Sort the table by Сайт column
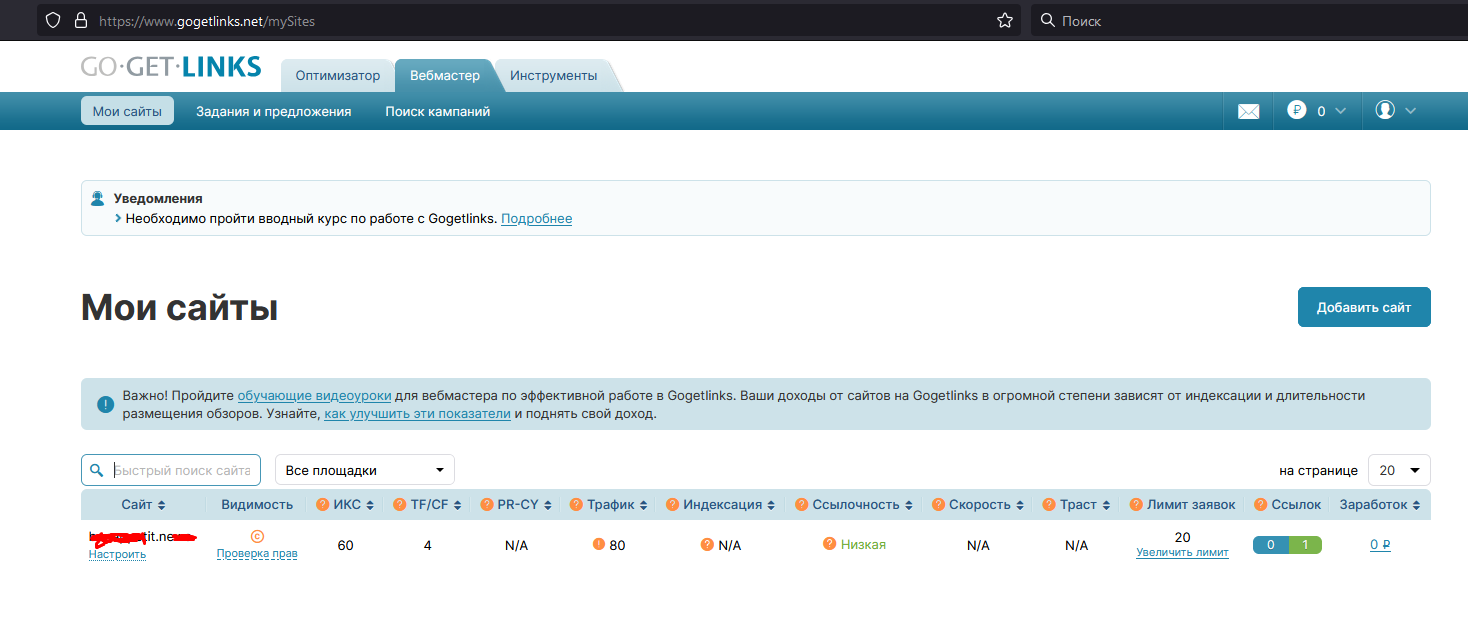1468x618 pixels. click(143, 505)
